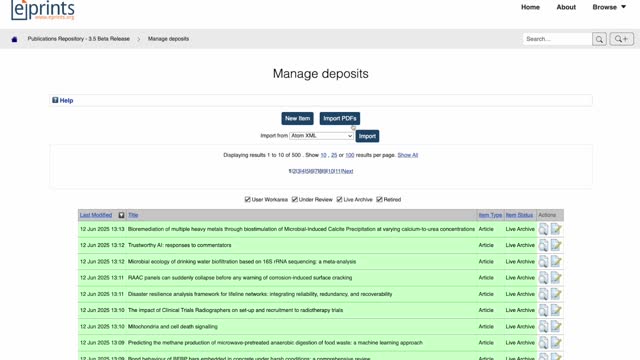Click title 'Microbial ecology of drinking water biofiltration'
640x360 pixels.
[242, 262]
